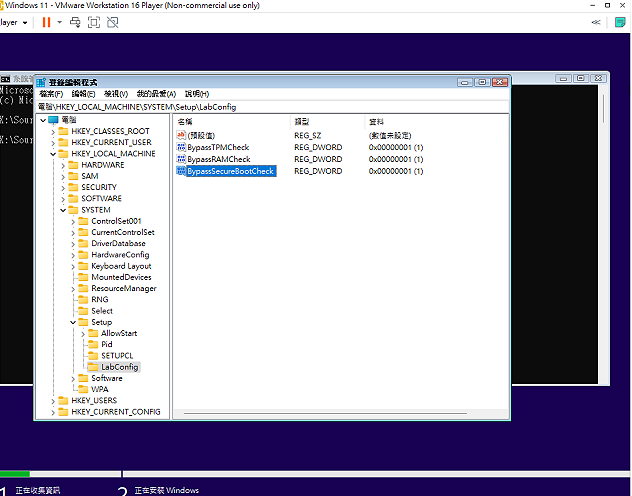The height and width of the screenshot is (496, 632).
Task: Pause the virtual machine
Action: (x=46, y=22)
